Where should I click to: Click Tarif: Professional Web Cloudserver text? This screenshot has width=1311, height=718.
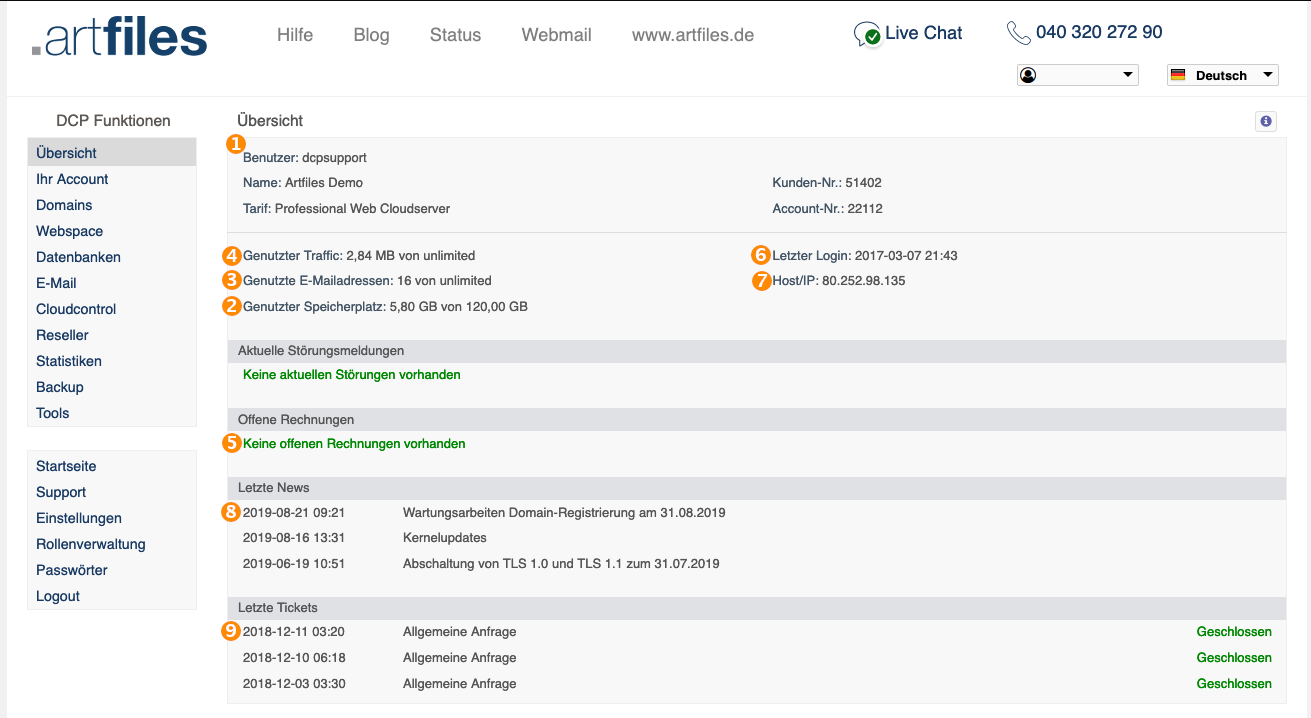coord(347,209)
